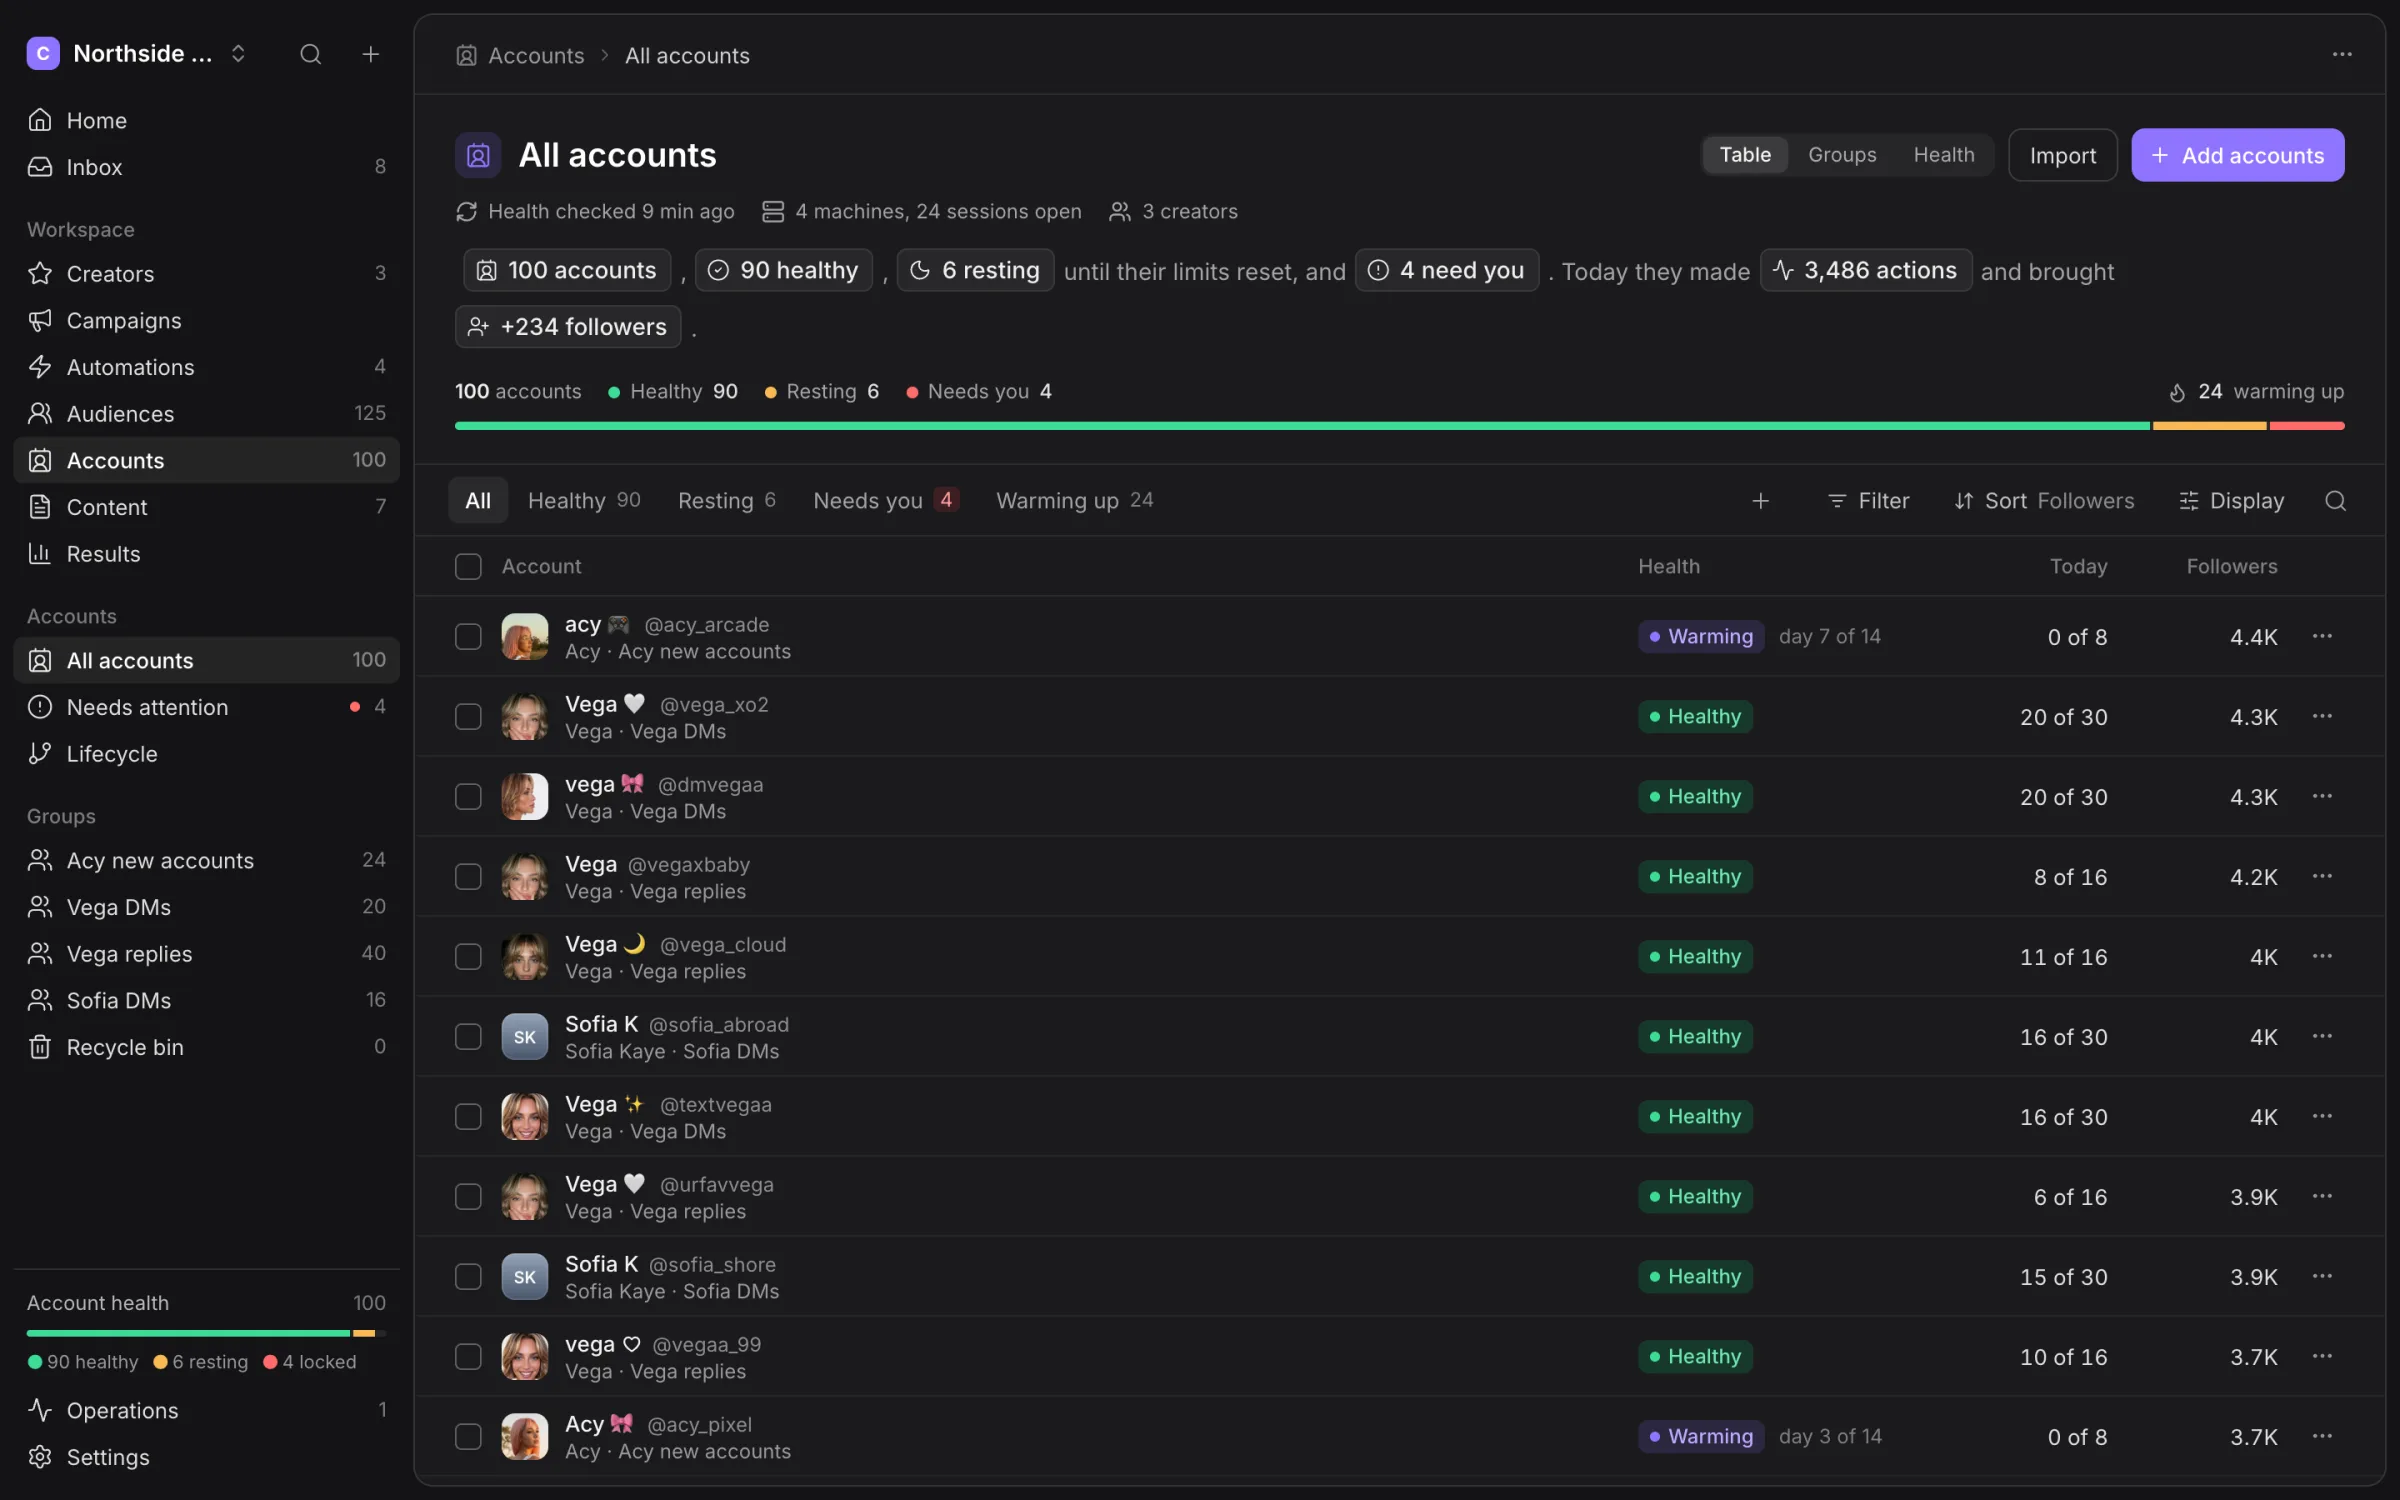Open Results with the chart icon
This screenshot has width=2400, height=1500.
click(x=206, y=553)
